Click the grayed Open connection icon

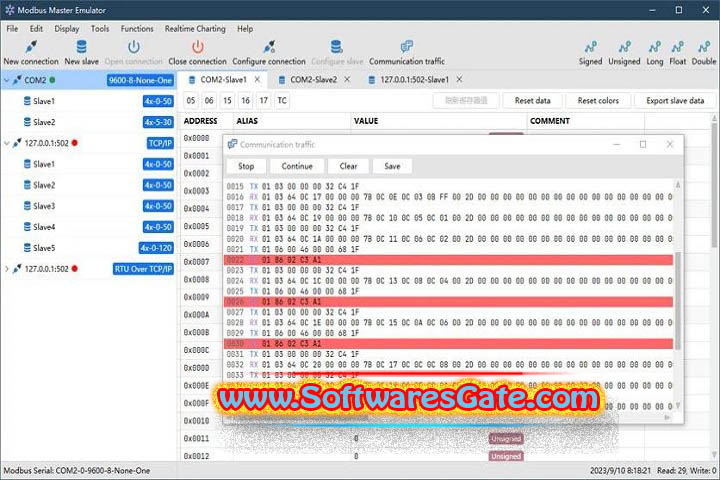click(x=134, y=47)
